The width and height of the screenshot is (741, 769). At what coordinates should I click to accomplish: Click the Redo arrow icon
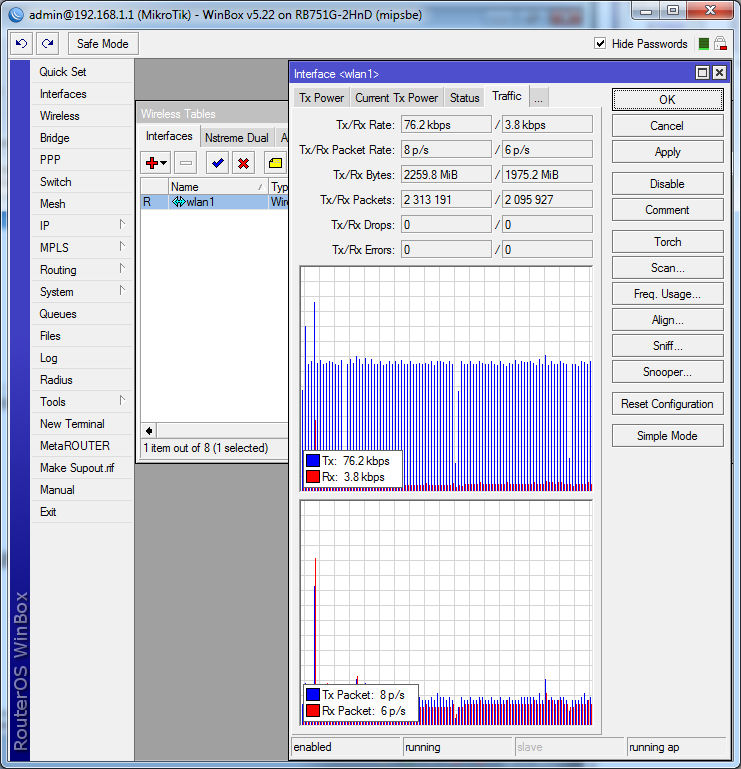[x=48, y=44]
